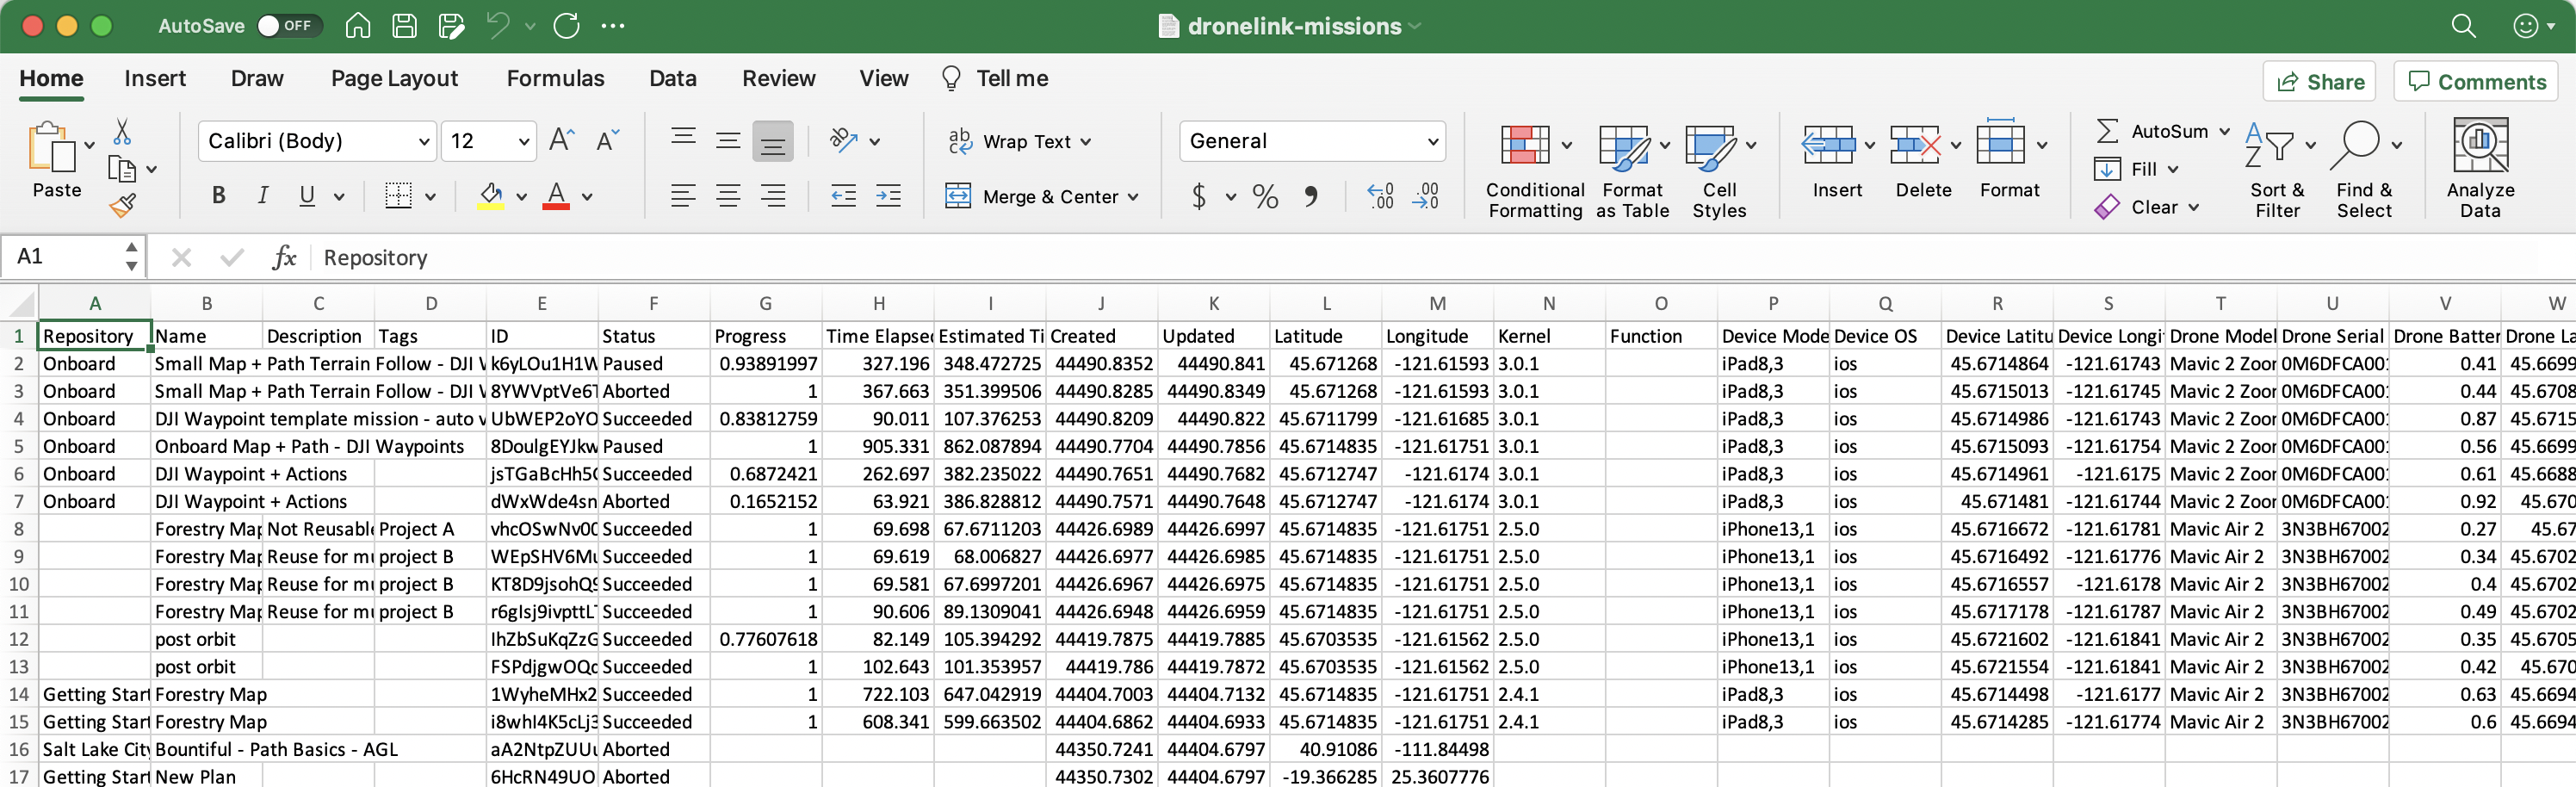2576x787 pixels.
Task: Toggle Bottom Align for cell content
Action: (x=773, y=141)
